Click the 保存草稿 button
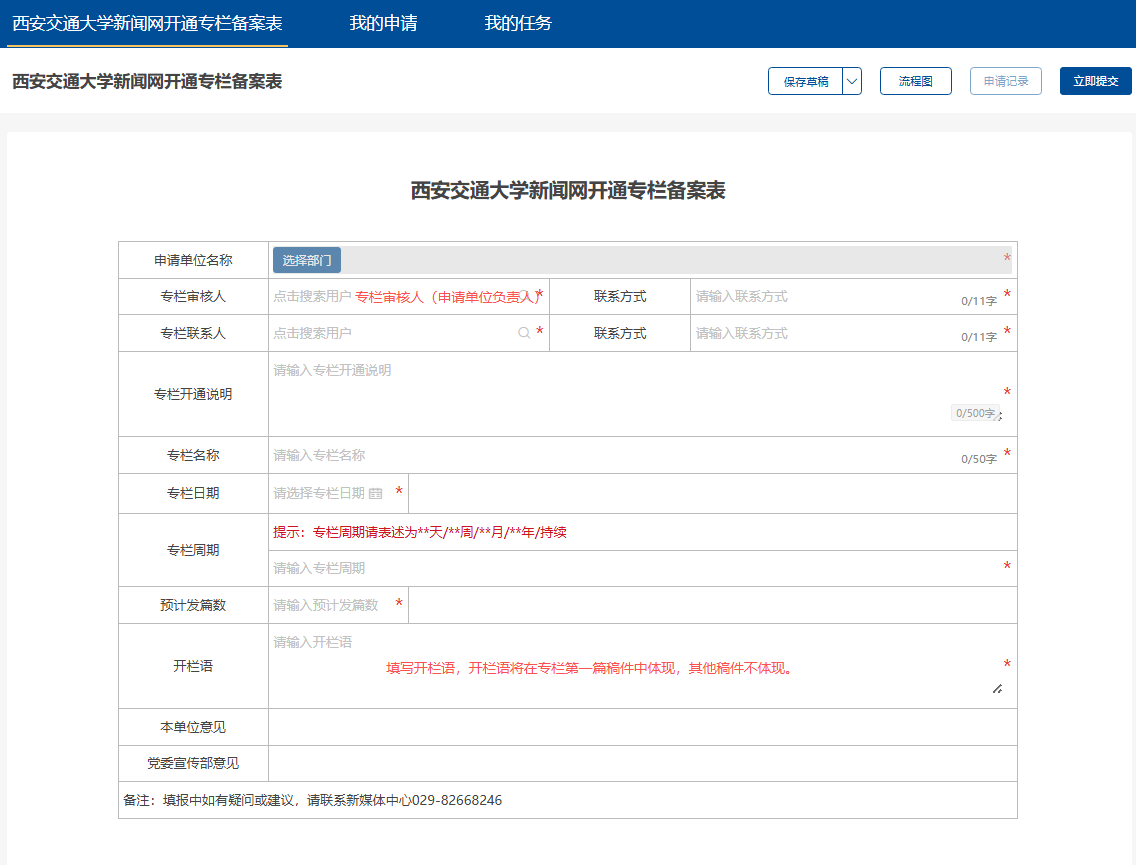Screen dimensions: 1136x865 pos(806,82)
